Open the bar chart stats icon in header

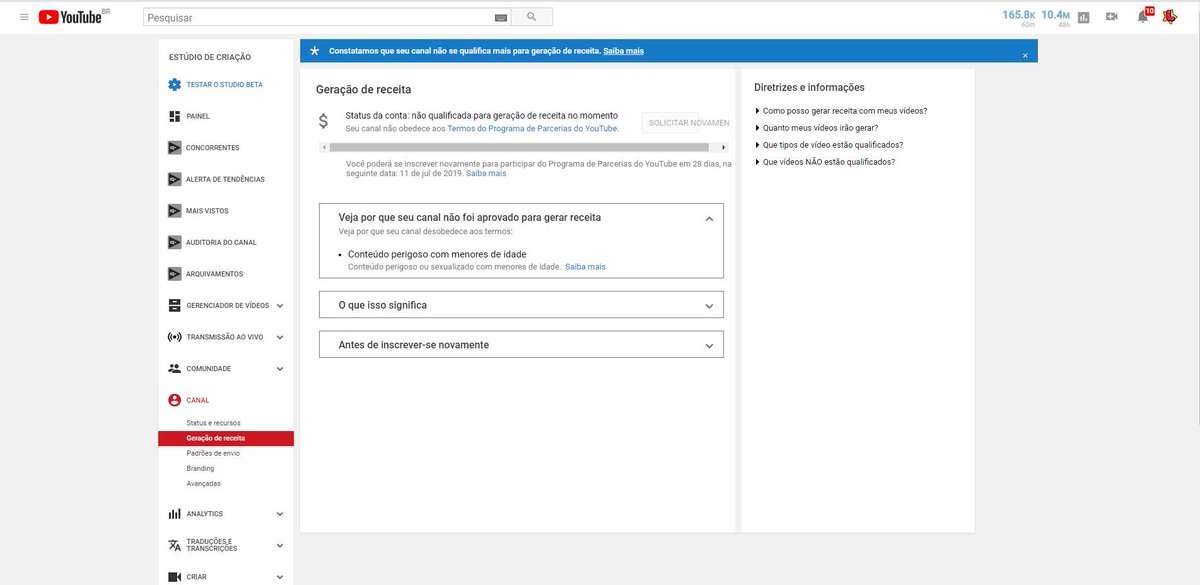pyautogui.click(x=1083, y=17)
